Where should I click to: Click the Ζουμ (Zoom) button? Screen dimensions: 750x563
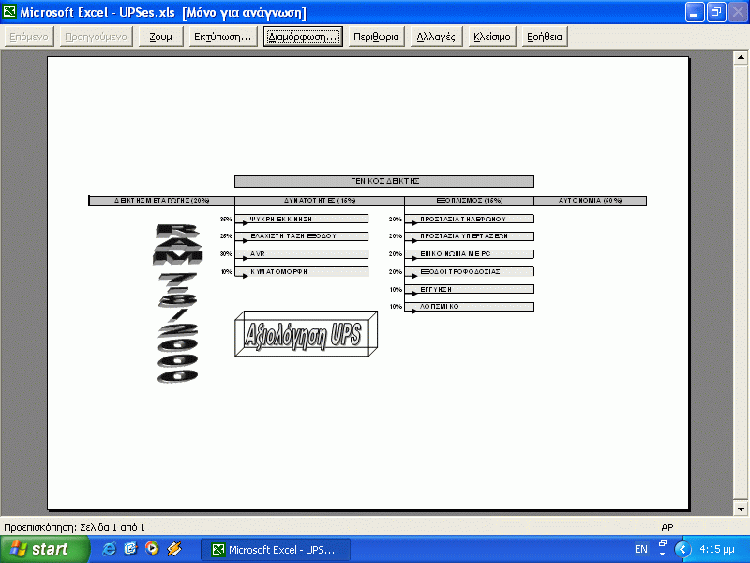pyautogui.click(x=161, y=37)
